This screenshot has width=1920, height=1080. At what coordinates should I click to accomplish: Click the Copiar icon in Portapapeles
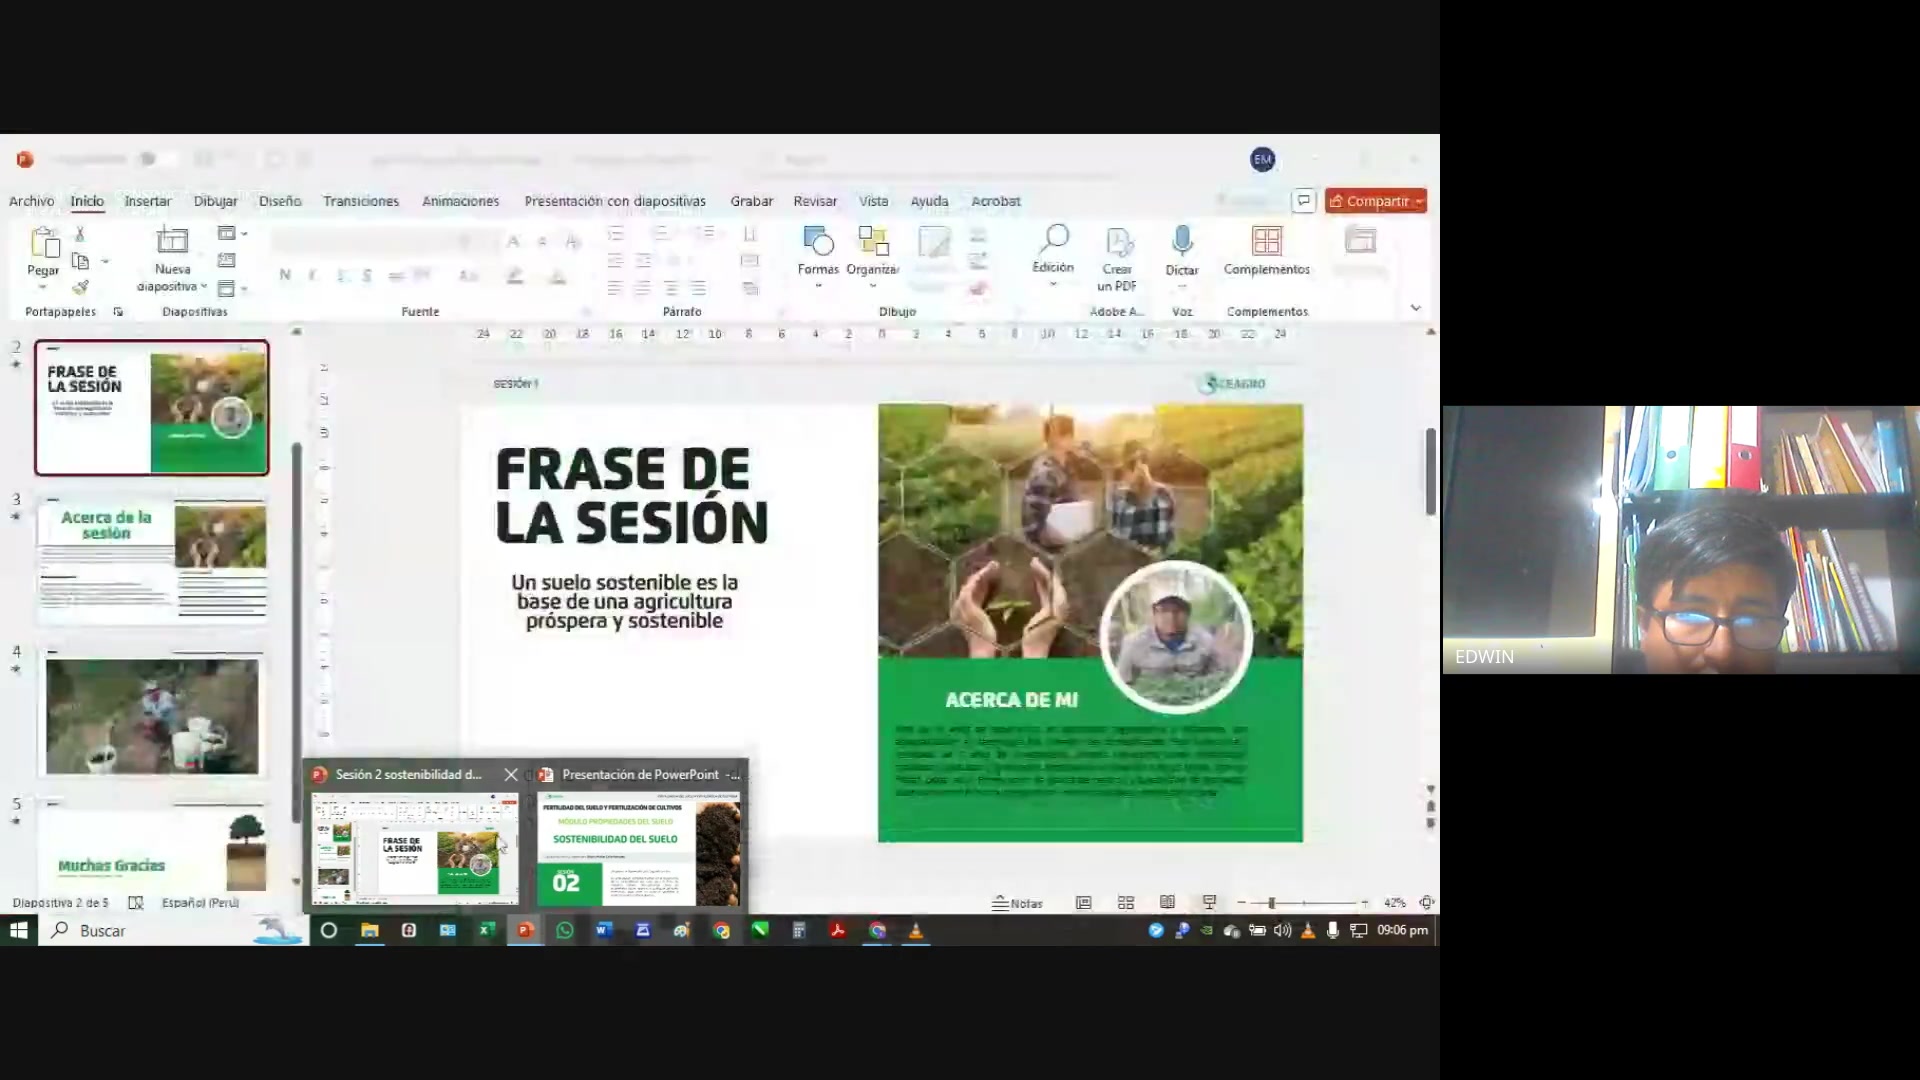pos(81,261)
